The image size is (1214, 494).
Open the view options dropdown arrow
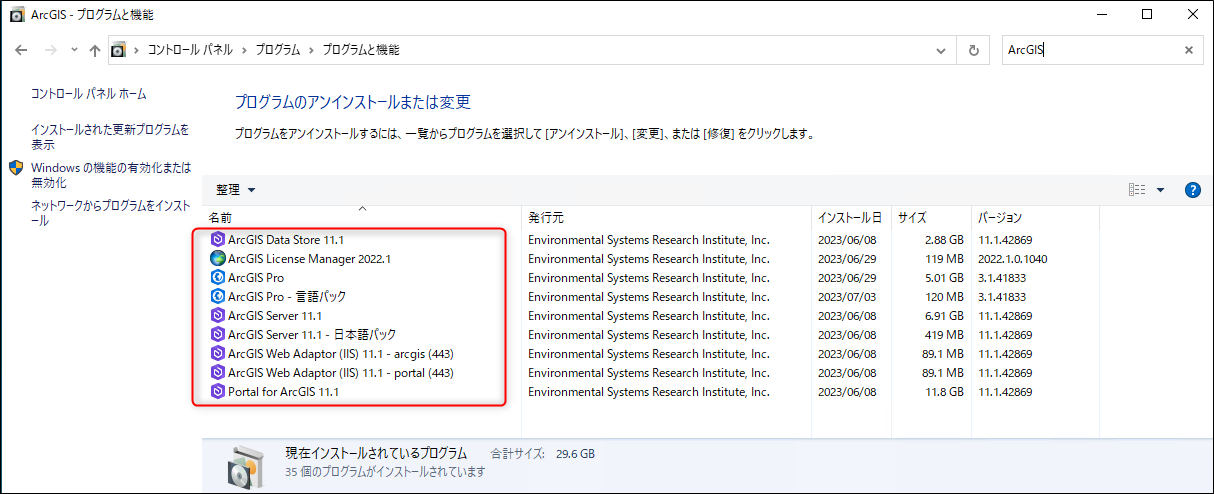1161,190
